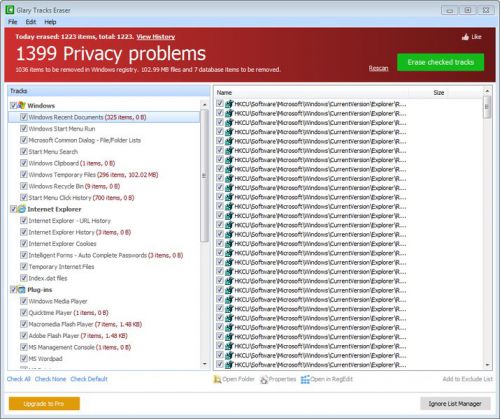
Task: Toggle Windows Temporary Files checkbox
Action: coord(24,175)
